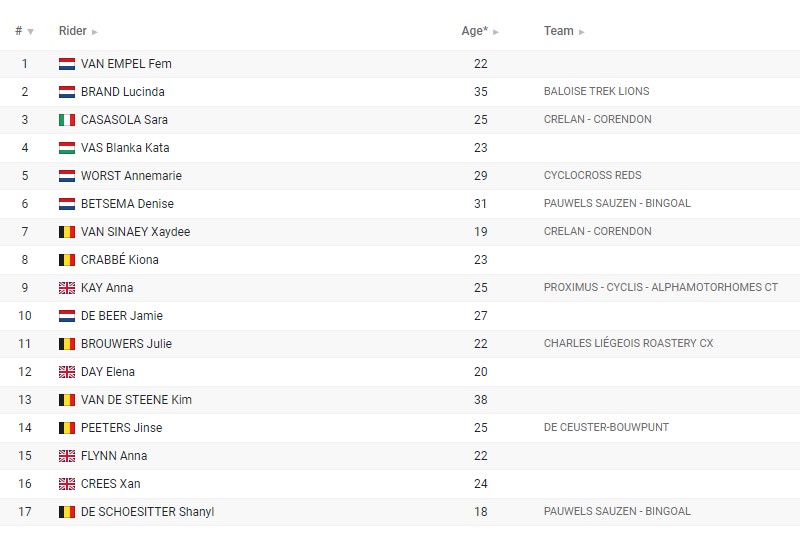This screenshot has height=533, width=800.
Task: Open PROXIMUS - CYCLIS - ALPHAMOTORHOMES CT team
Action: [x=661, y=287]
